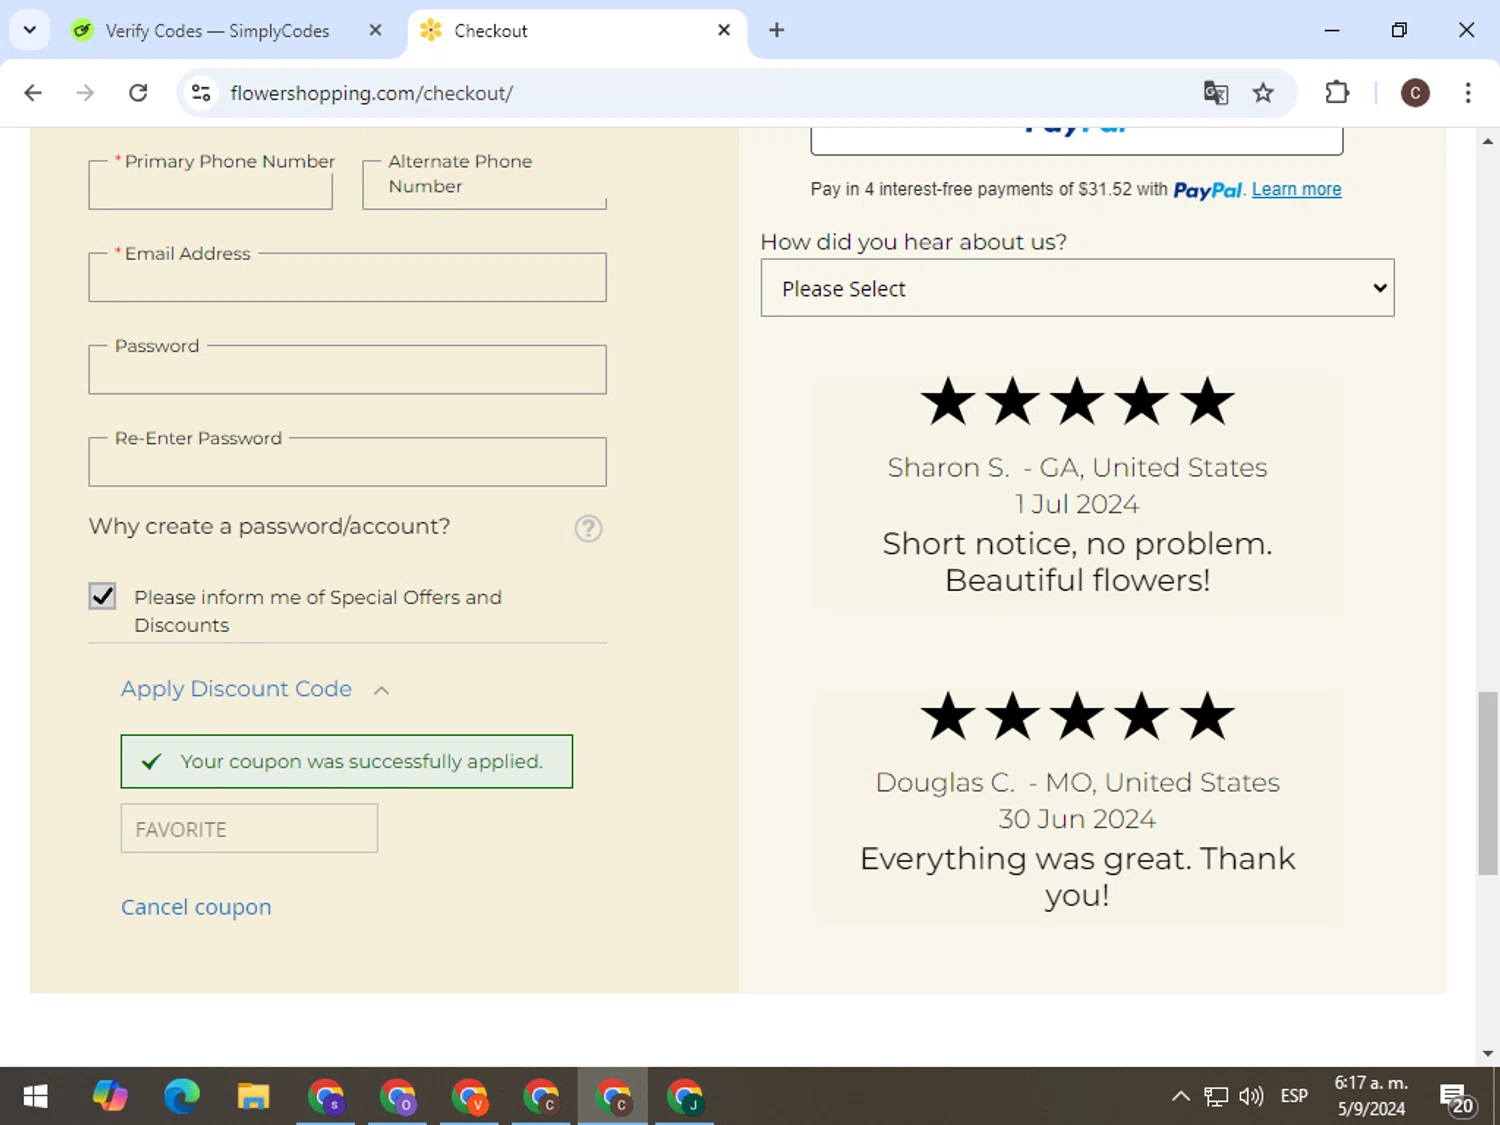Switch to Chrome window with O profile badge
The image size is (1500, 1125).
(398, 1097)
